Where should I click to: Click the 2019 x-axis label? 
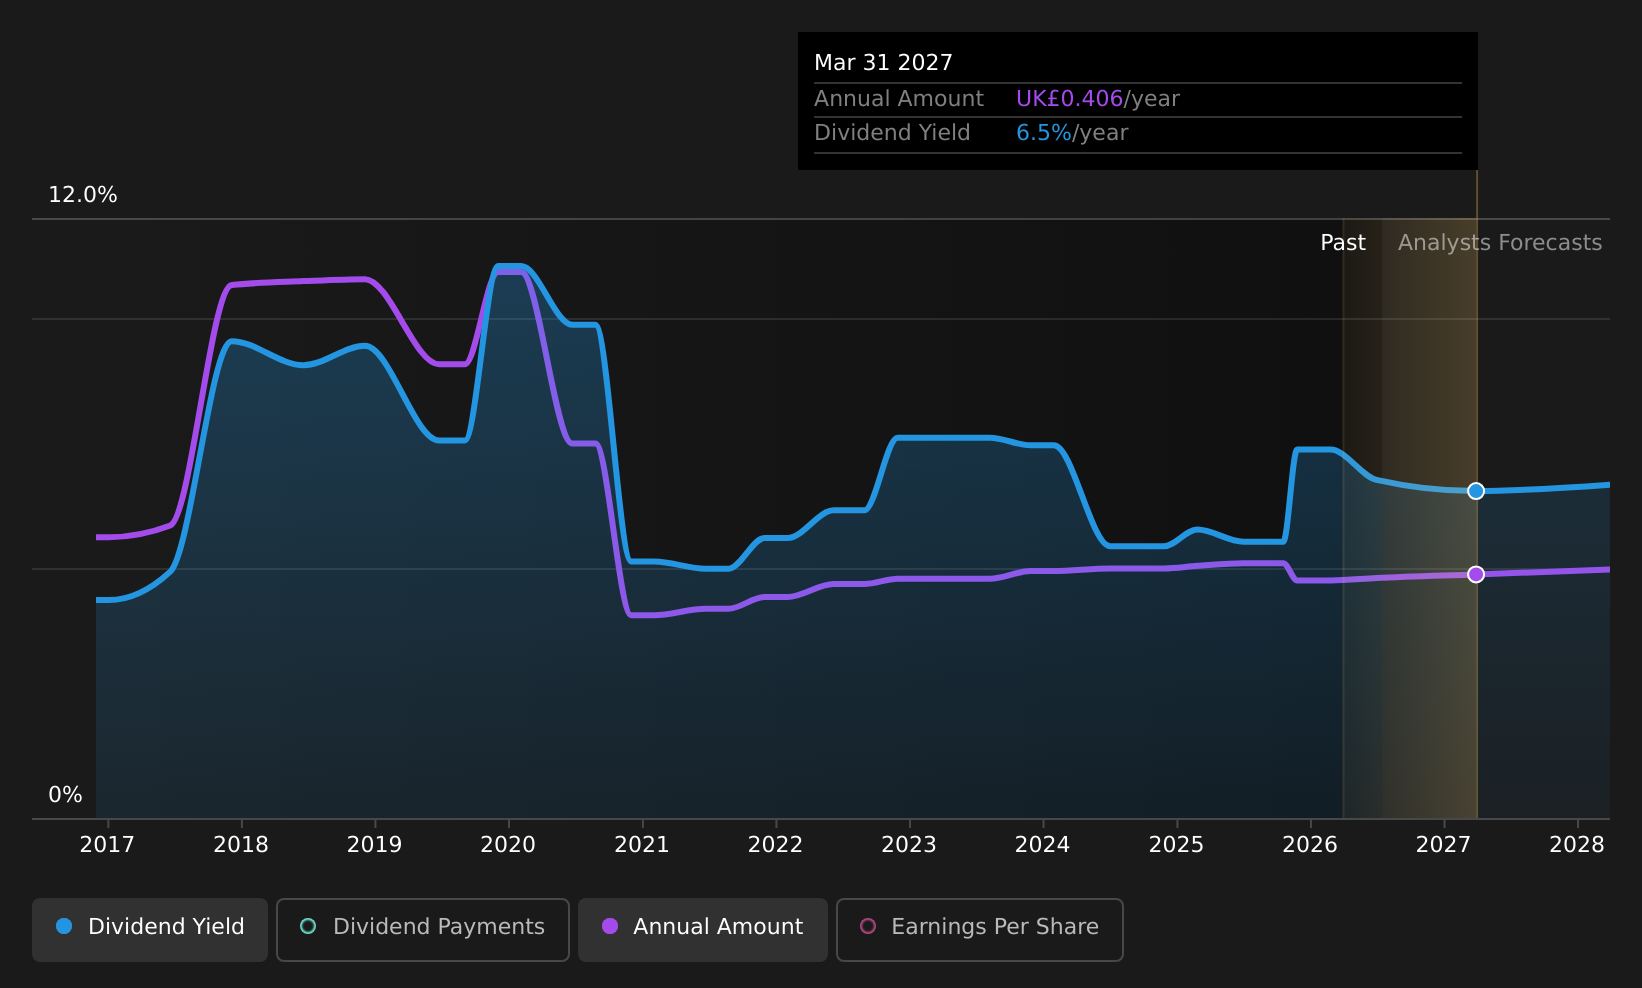[374, 845]
